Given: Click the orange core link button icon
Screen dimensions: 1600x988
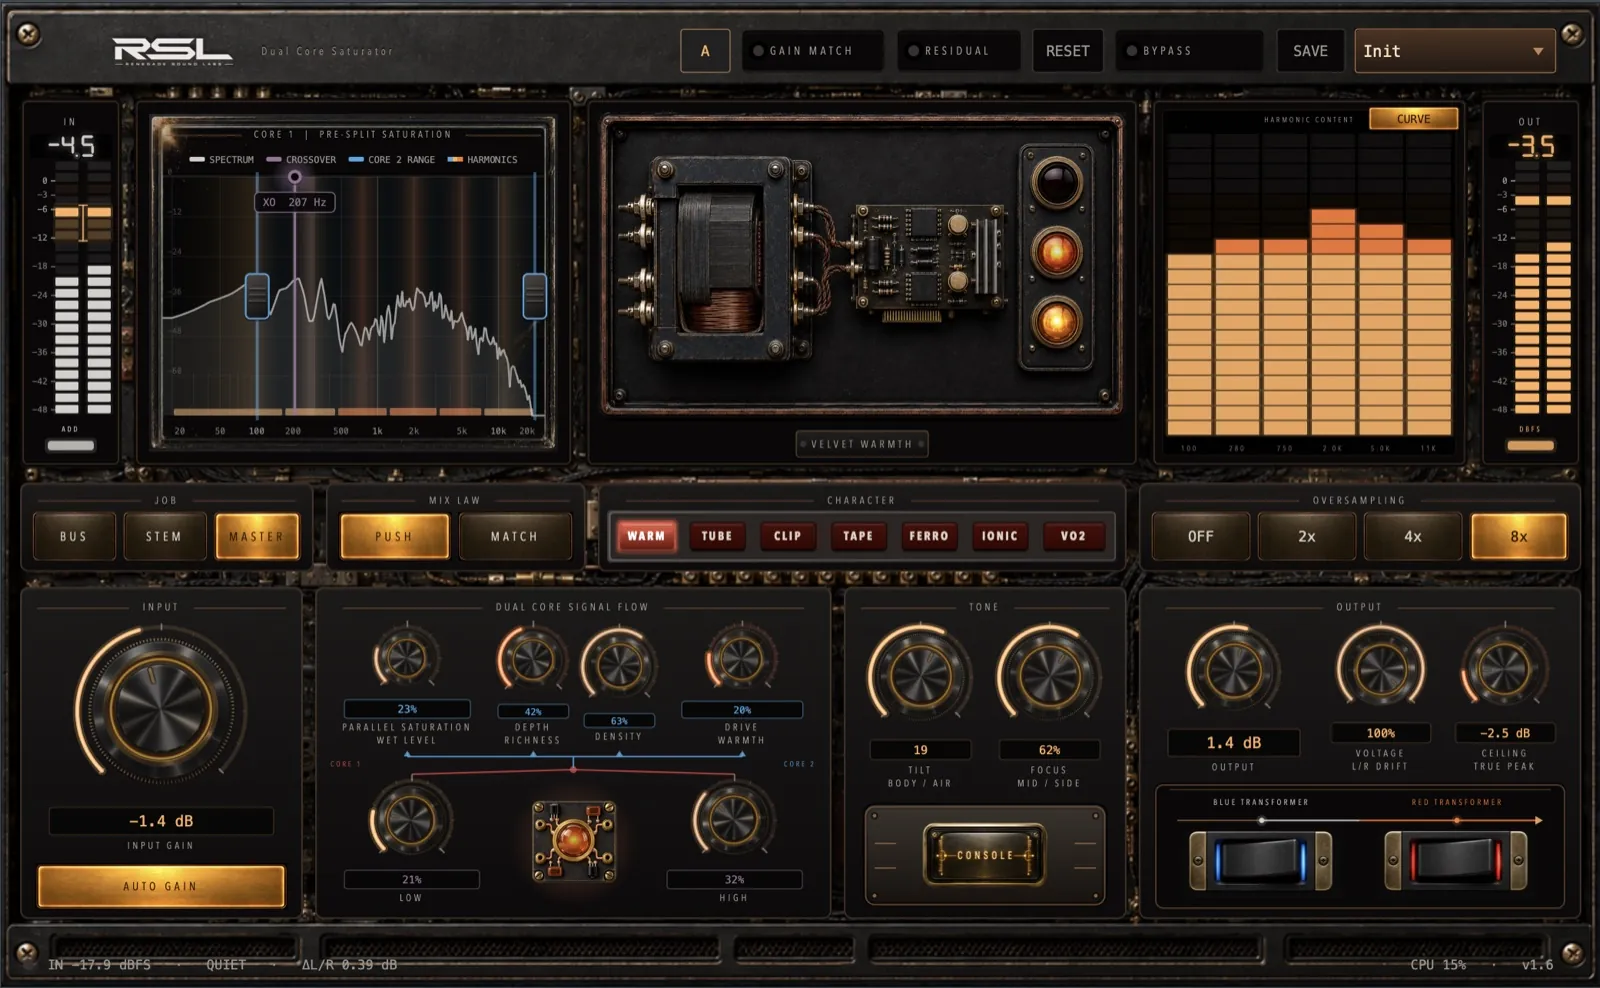Looking at the screenshot, I should (x=573, y=840).
